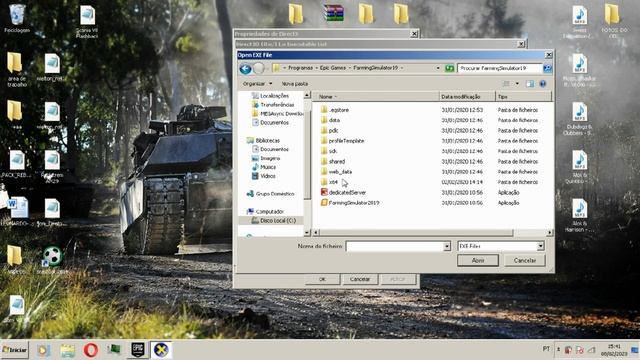
Task: Open Windows Explorer from the taskbar
Action: (x=67, y=350)
